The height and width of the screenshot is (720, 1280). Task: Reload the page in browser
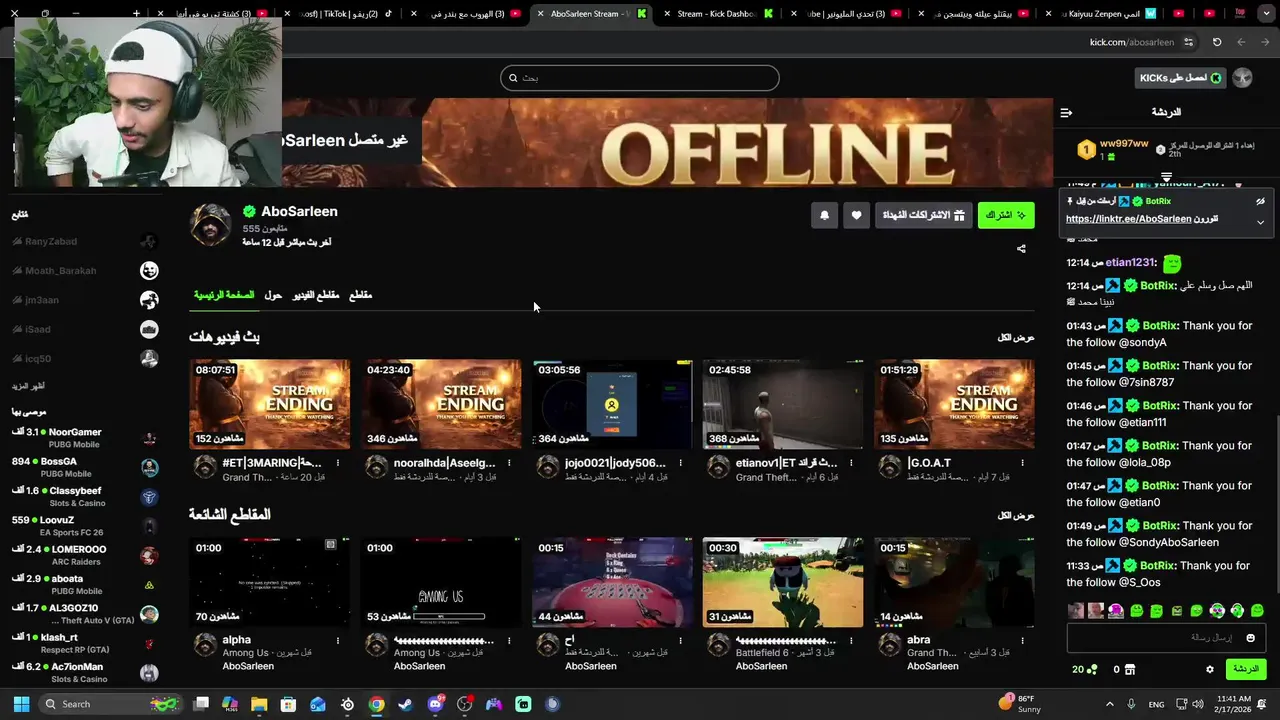[x=1217, y=42]
